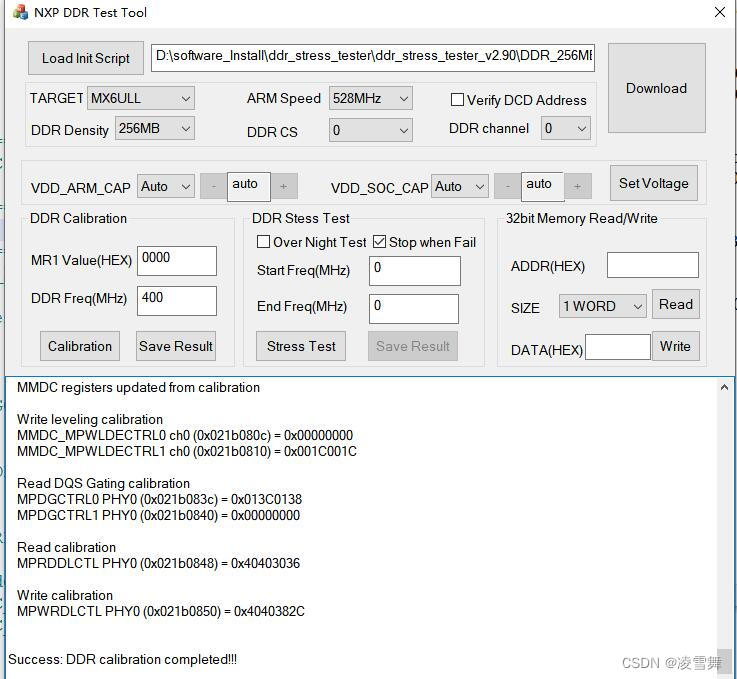Enable the Over Night Test checkbox
Screen dimensions: 737x679
tap(263, 242)
